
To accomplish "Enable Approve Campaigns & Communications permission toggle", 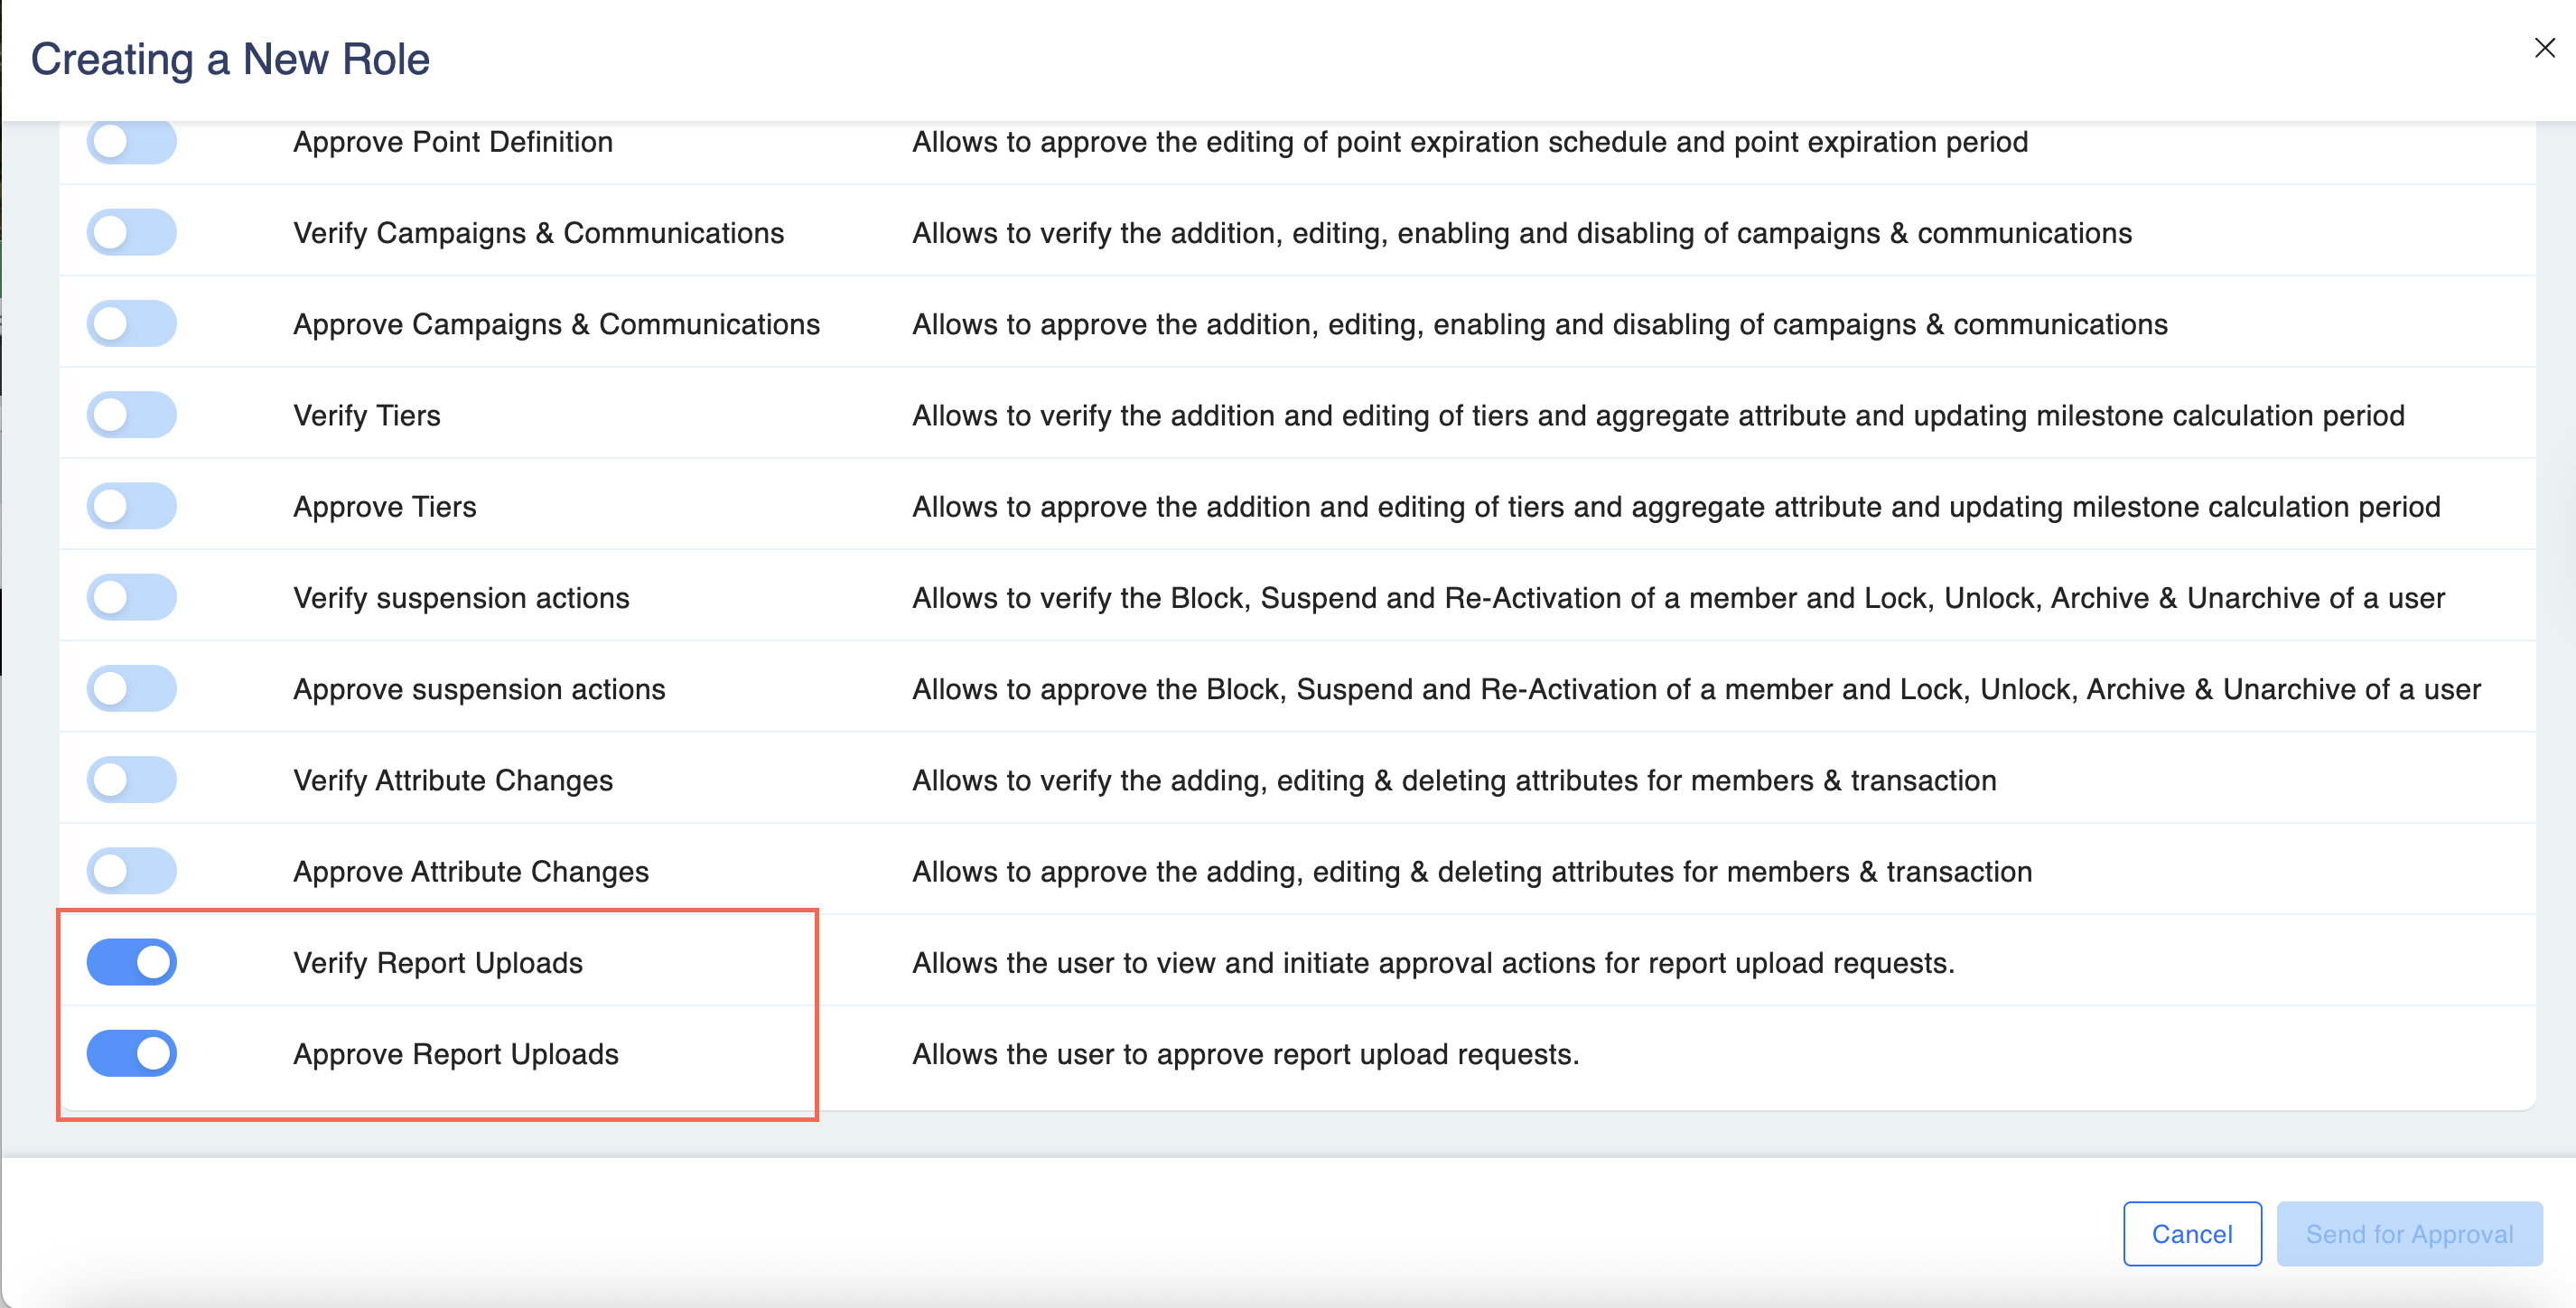I will [x=131, y=323].
